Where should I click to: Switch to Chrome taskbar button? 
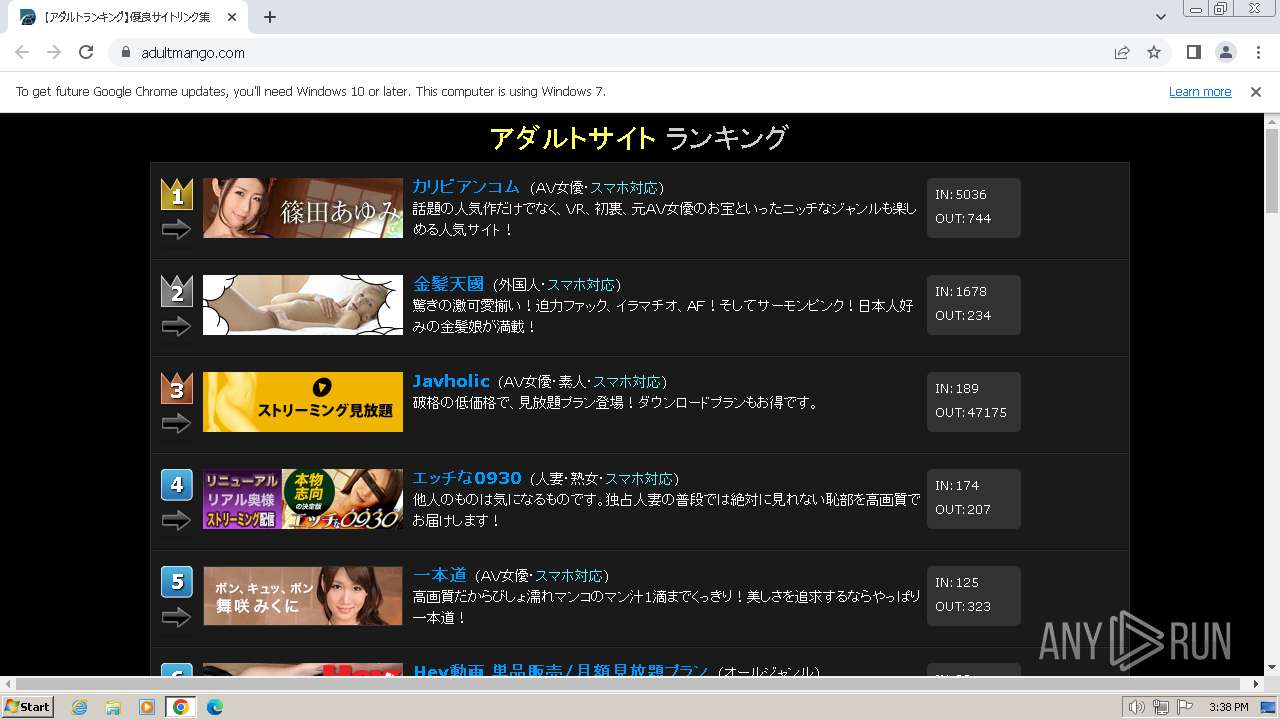tap(181, 707)
